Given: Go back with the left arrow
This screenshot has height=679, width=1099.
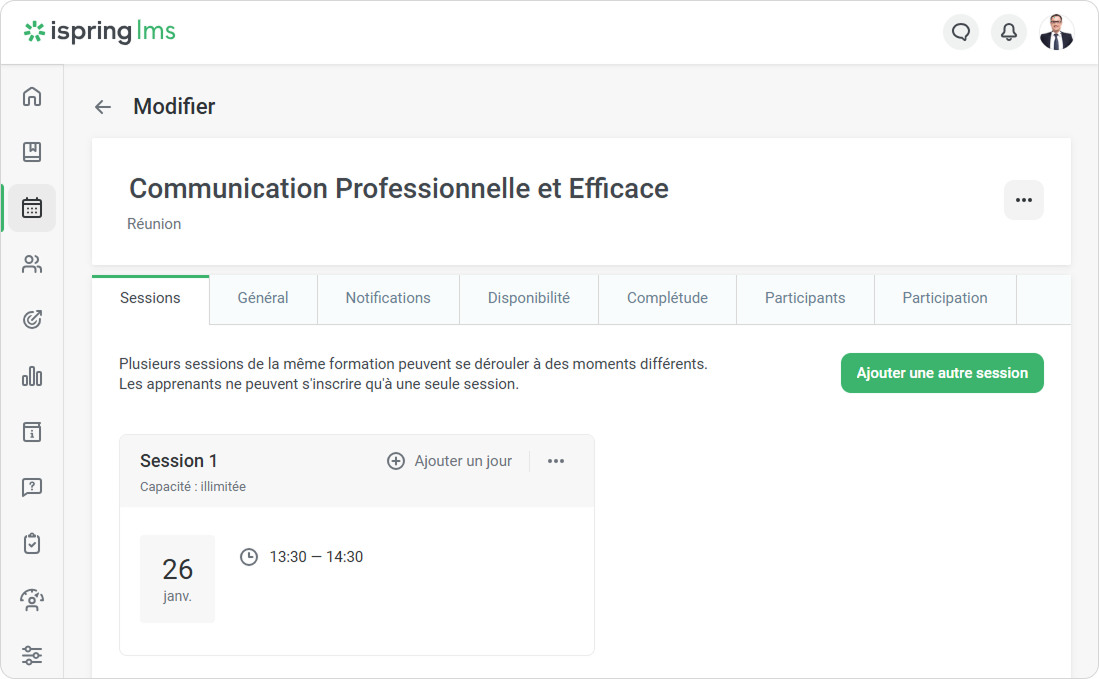Looking at the screenshot, I should pyautogui.click(x=102, y=107).
